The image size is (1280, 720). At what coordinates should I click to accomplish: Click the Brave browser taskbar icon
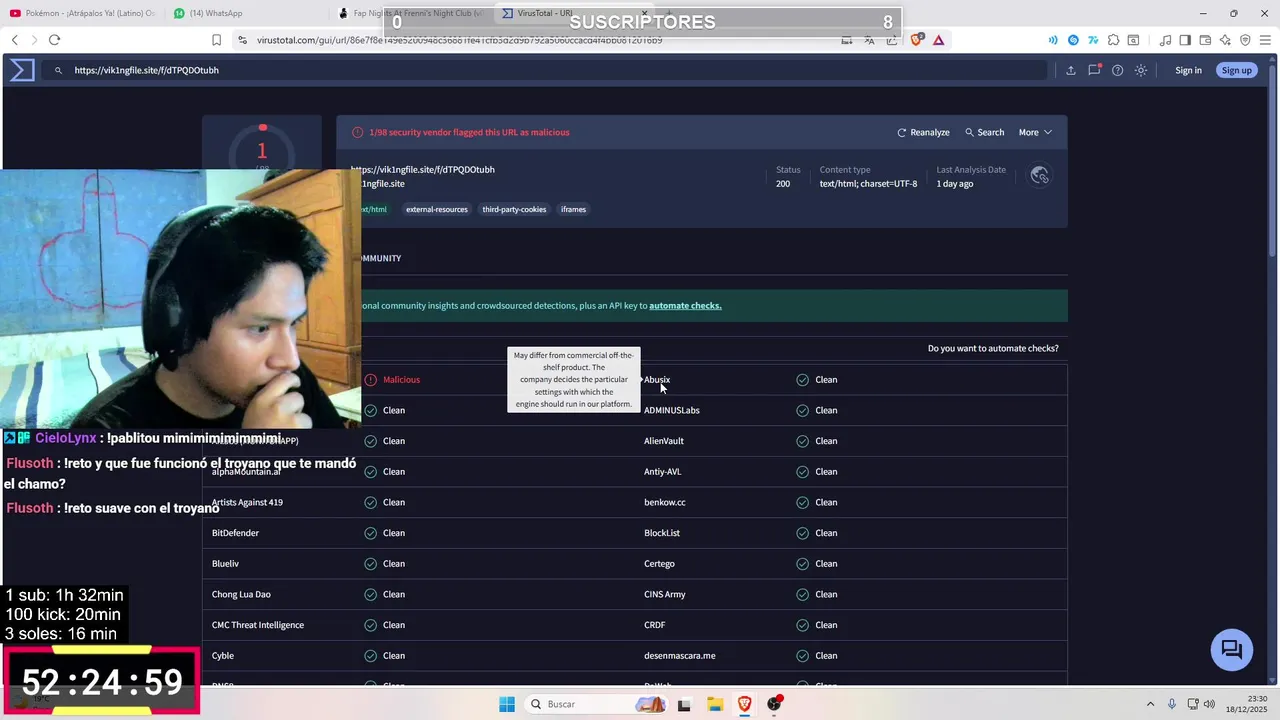(x=745, y=704)
